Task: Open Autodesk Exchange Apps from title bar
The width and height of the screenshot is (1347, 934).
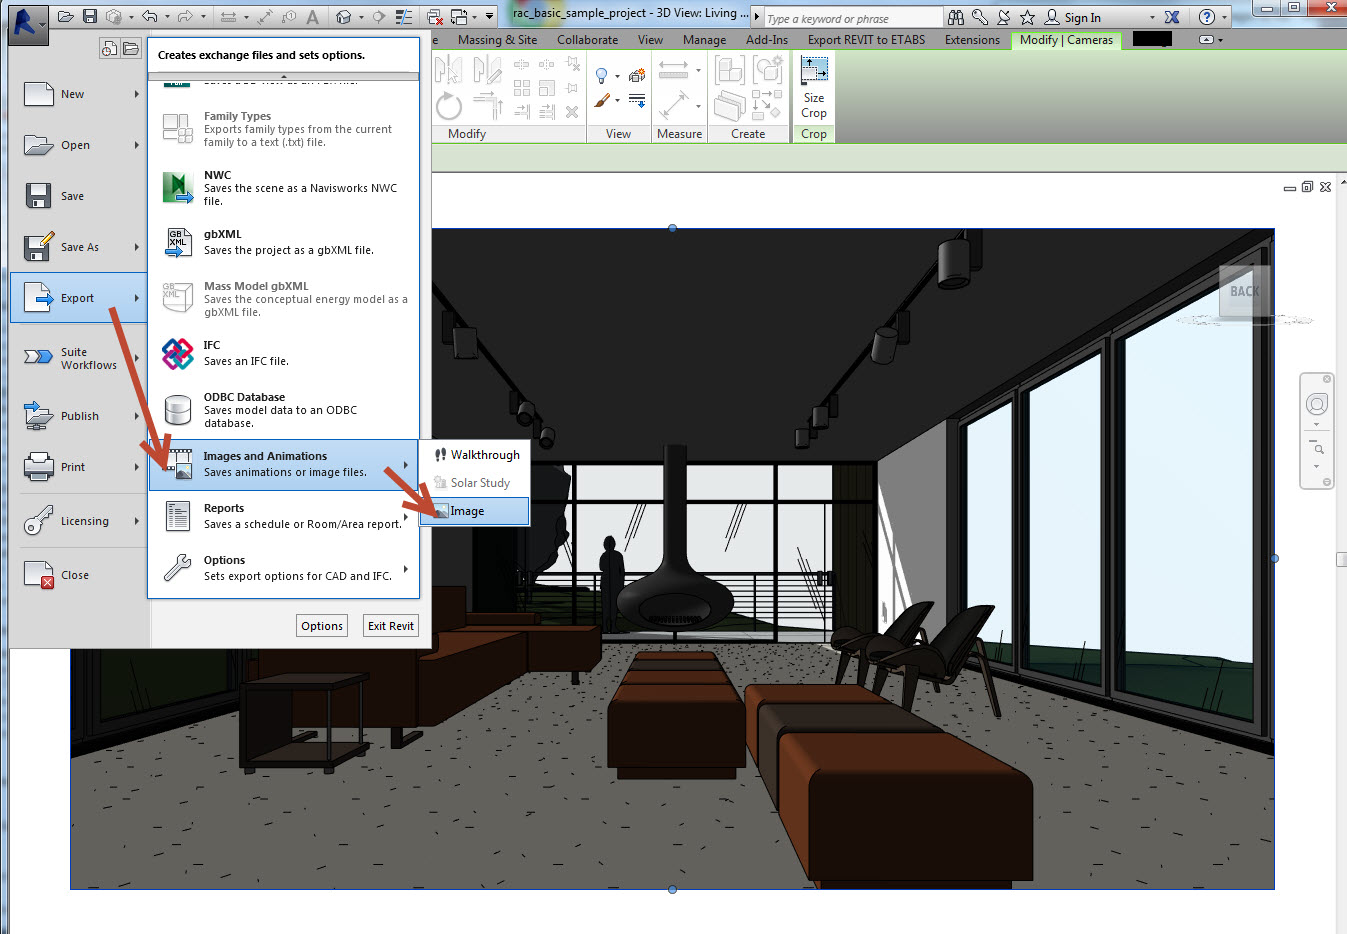Action: (1170, 17)
